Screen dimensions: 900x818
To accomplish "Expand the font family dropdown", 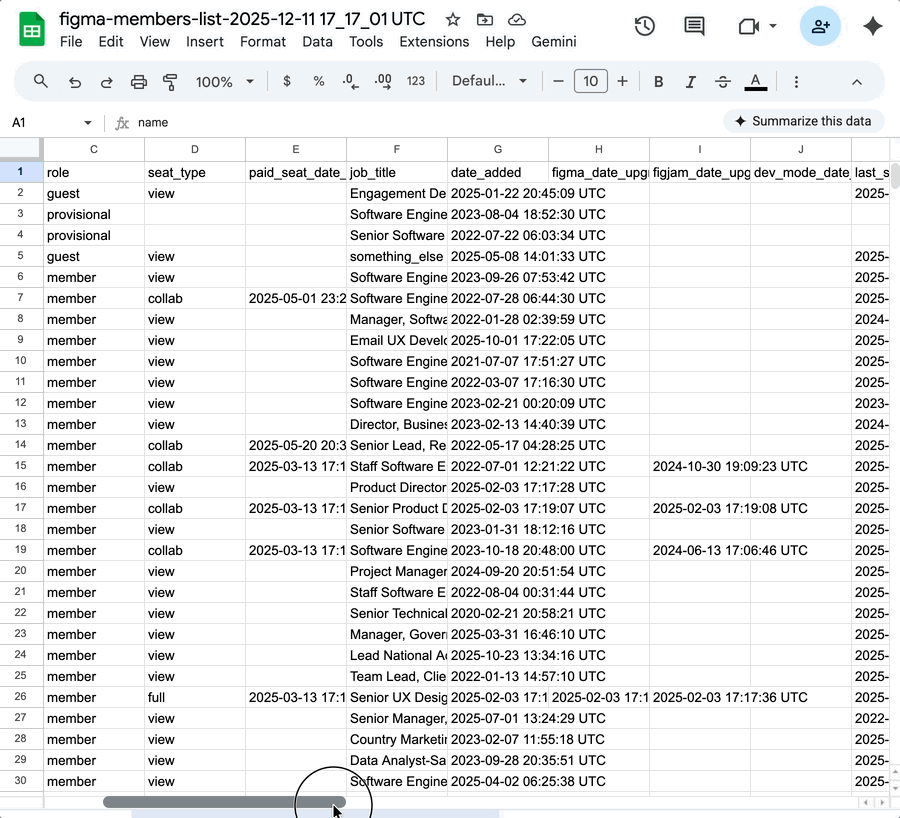I will click(x=489, y=82).
